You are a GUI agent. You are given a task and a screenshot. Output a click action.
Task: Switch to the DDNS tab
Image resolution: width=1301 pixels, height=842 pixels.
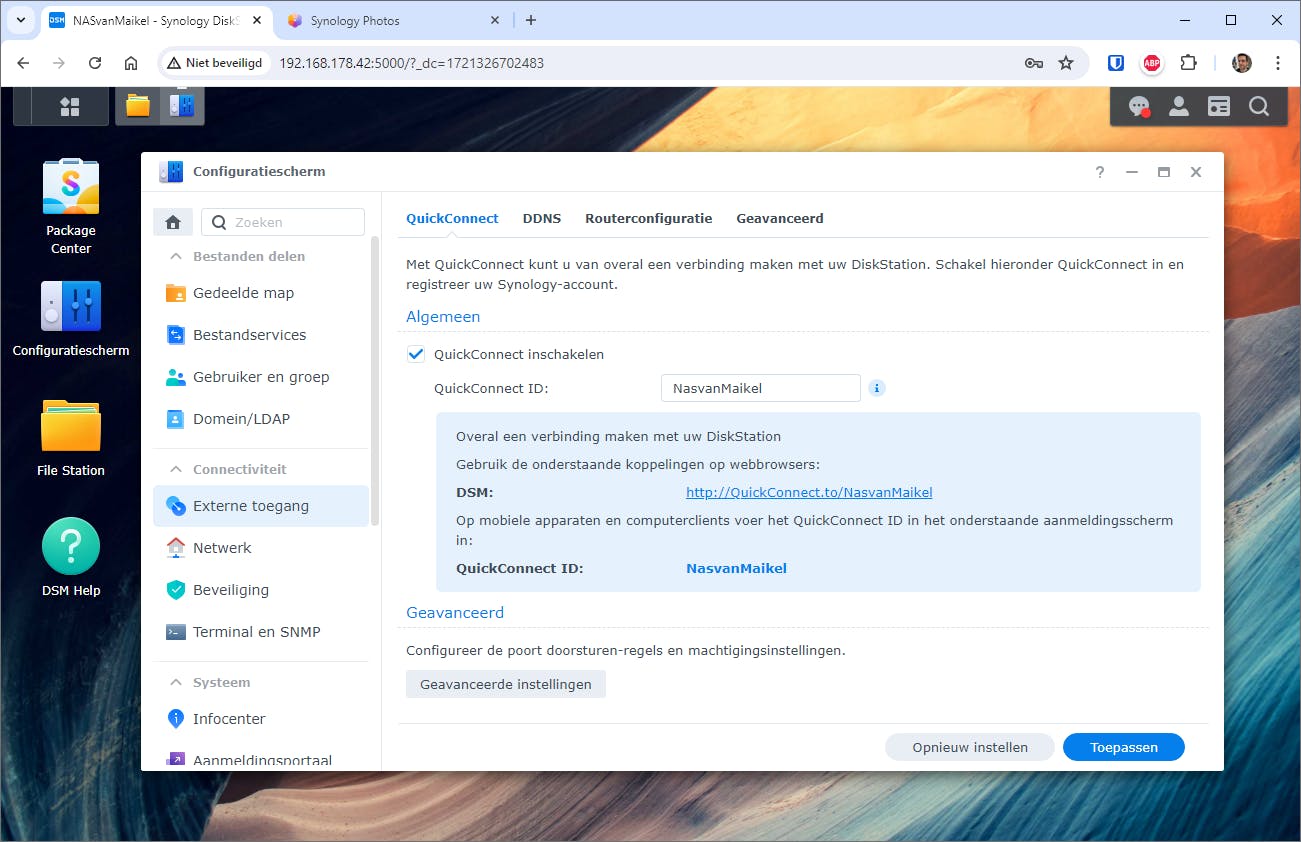pyautogui.click(x=542, y=218)
